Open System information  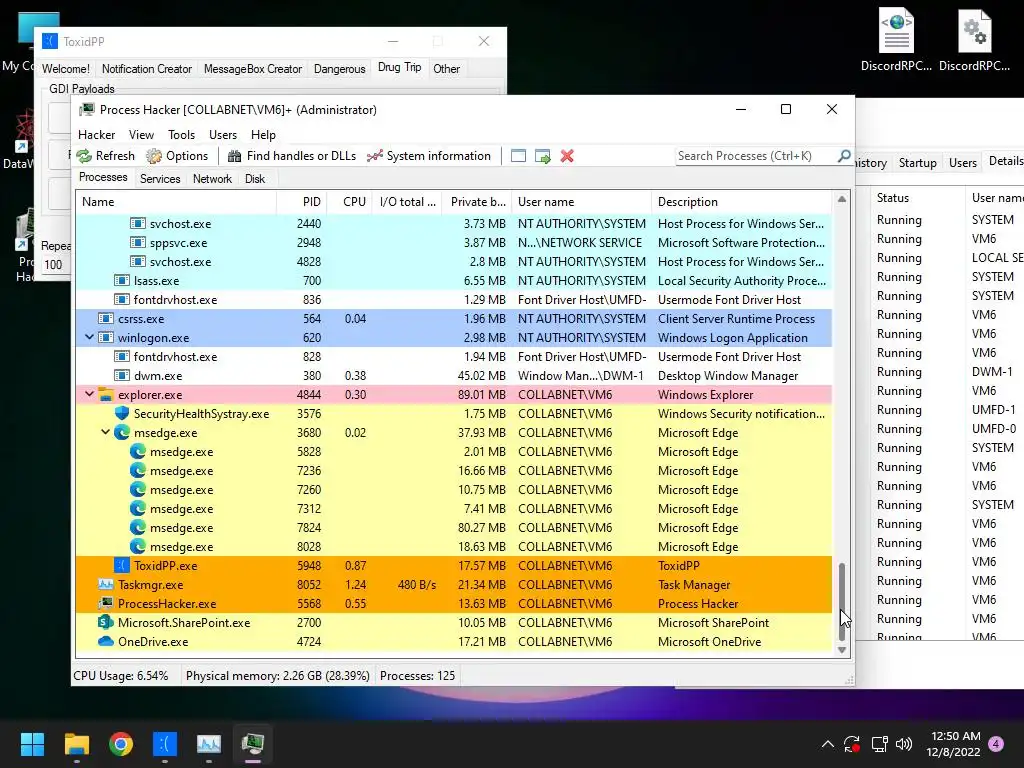[428, 156]
